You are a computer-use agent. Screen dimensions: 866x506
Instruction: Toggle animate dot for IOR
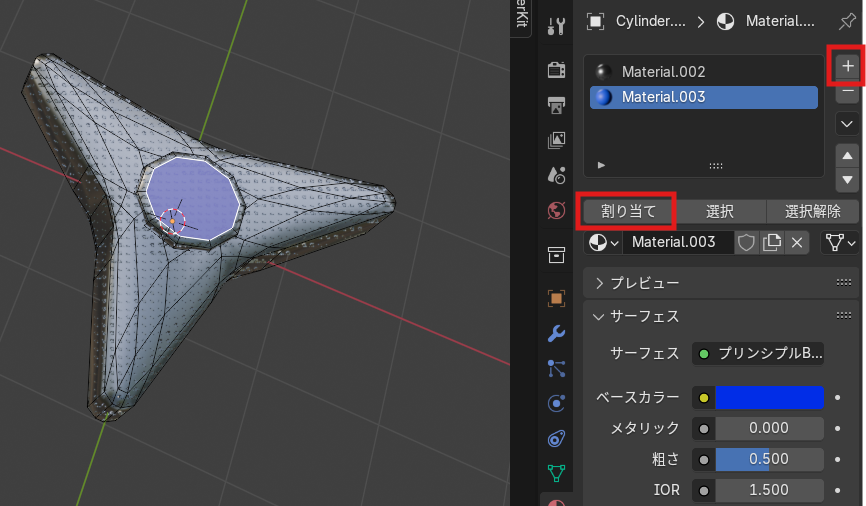click(x=838, y=491)
